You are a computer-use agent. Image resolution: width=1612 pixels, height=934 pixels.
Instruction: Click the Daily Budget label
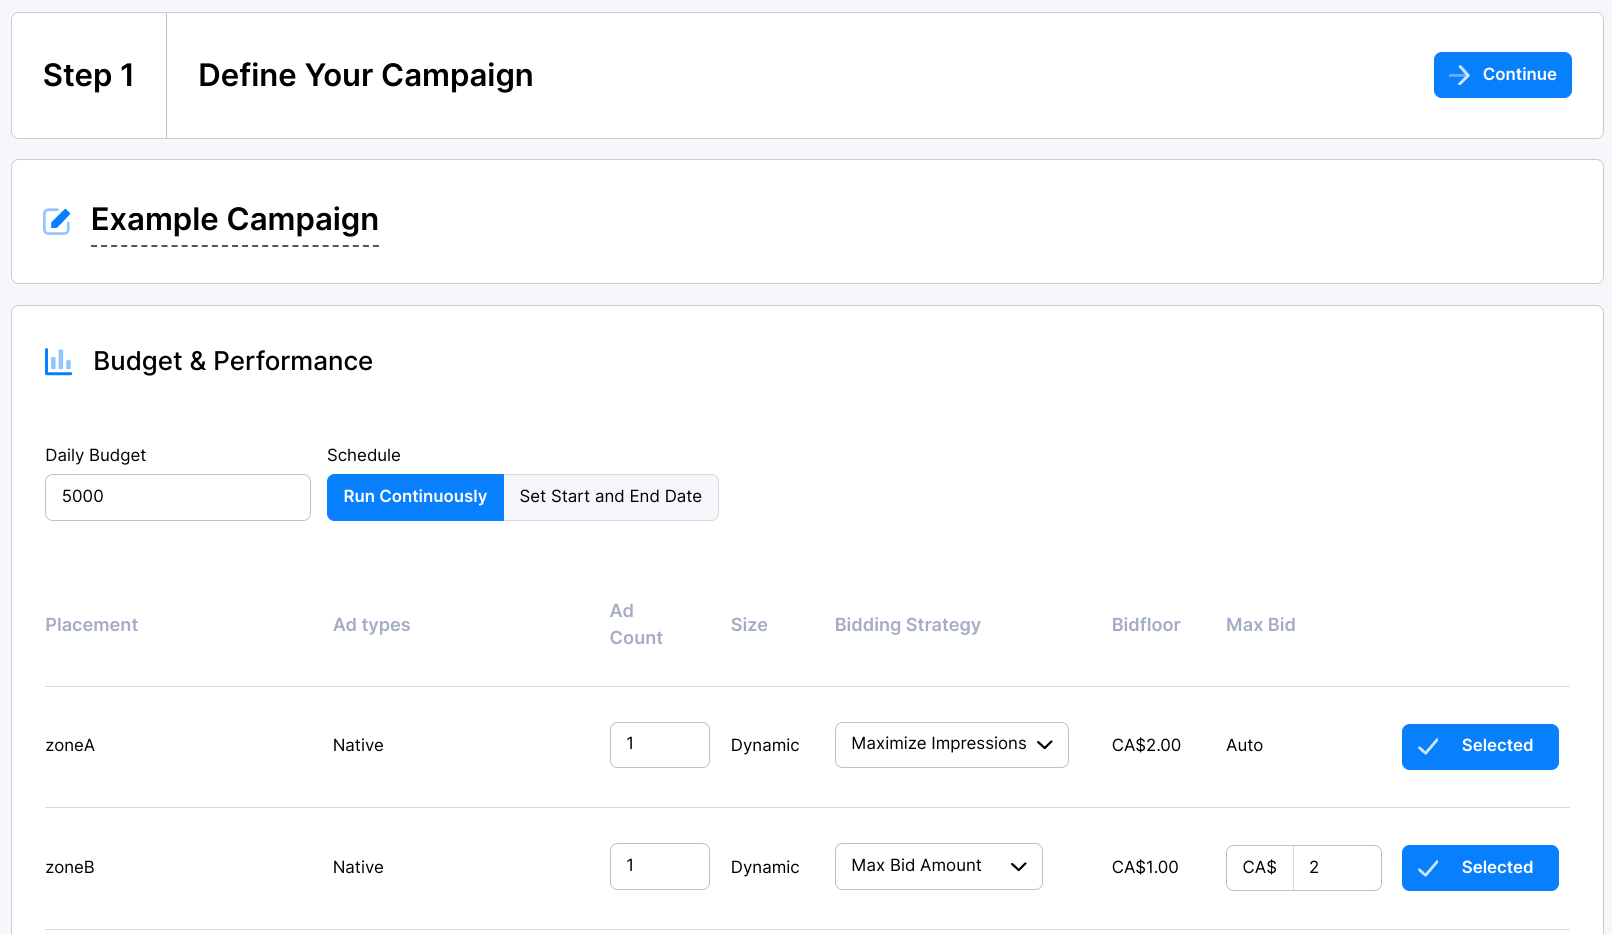coord(96,456)
